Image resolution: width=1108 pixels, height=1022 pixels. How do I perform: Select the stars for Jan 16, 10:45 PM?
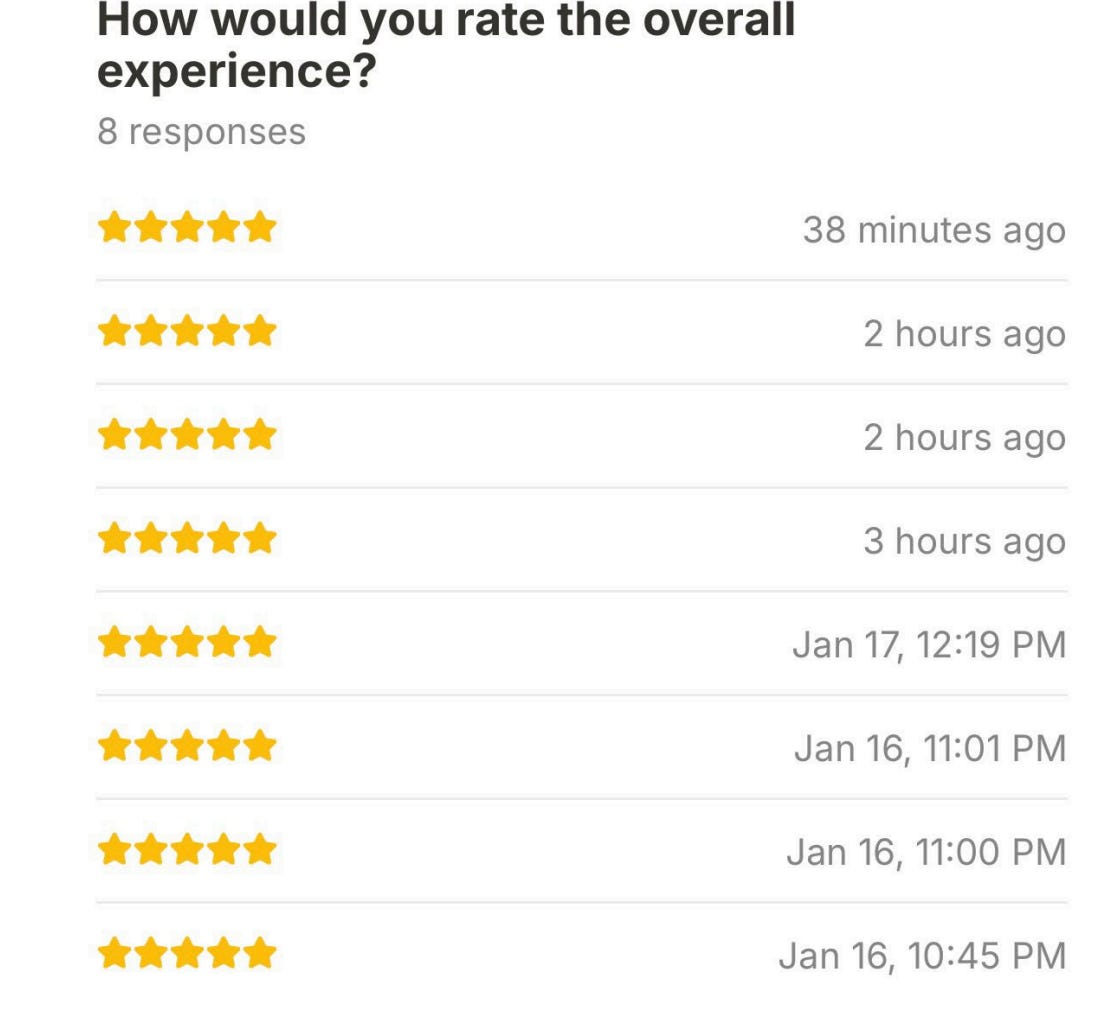[187, 953]
